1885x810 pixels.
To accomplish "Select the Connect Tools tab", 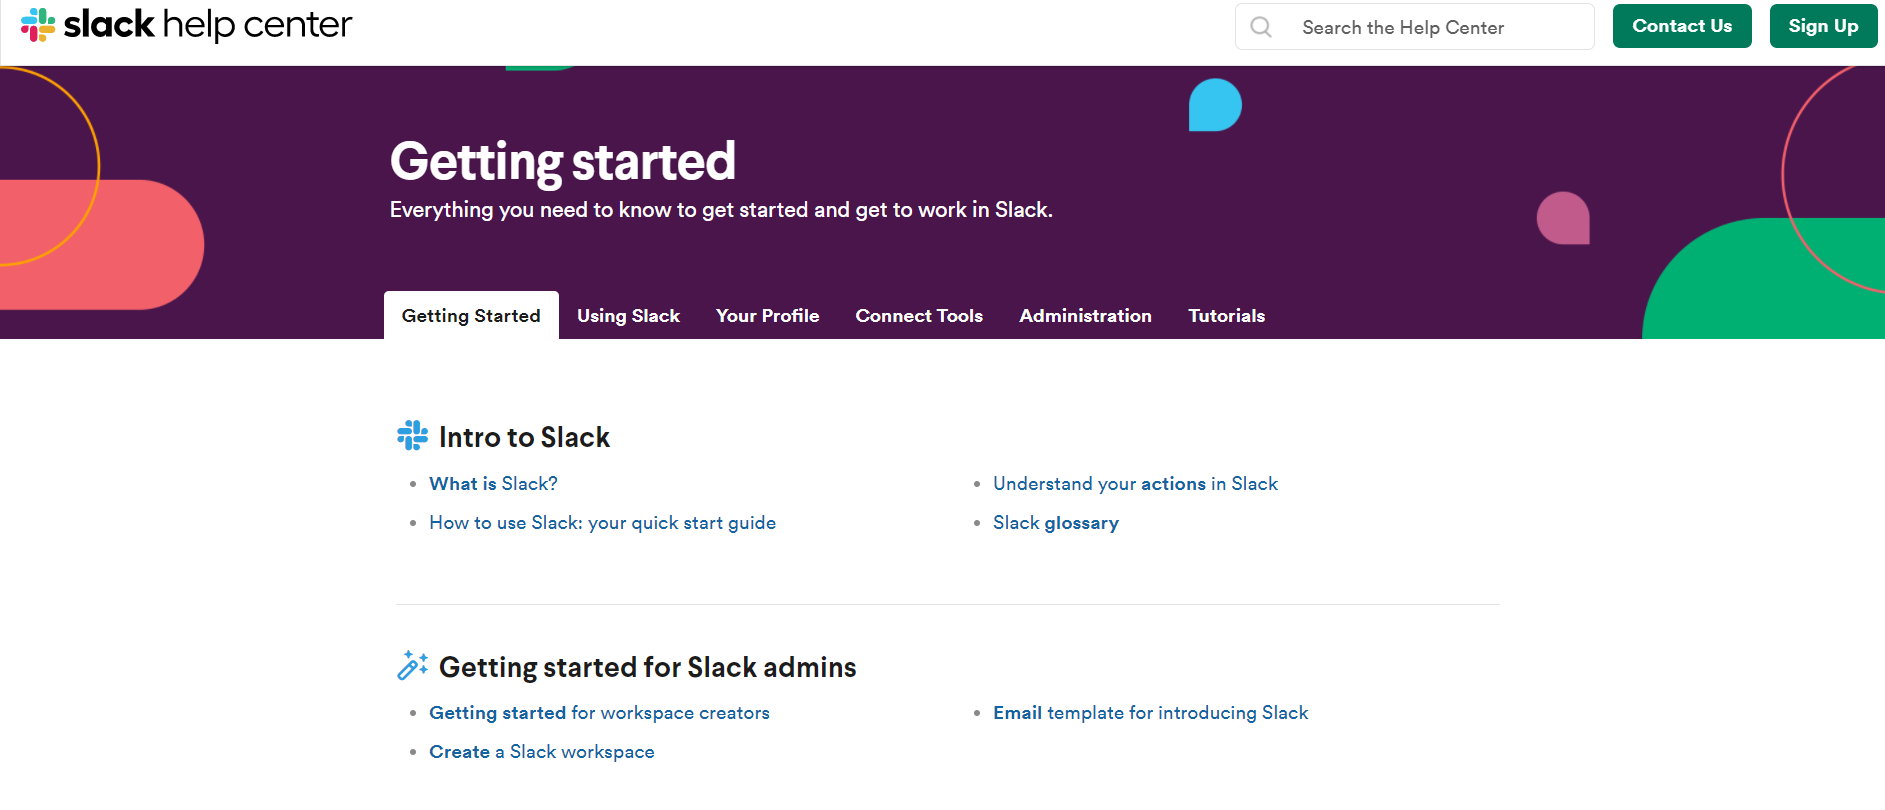I will coord(919,315).
